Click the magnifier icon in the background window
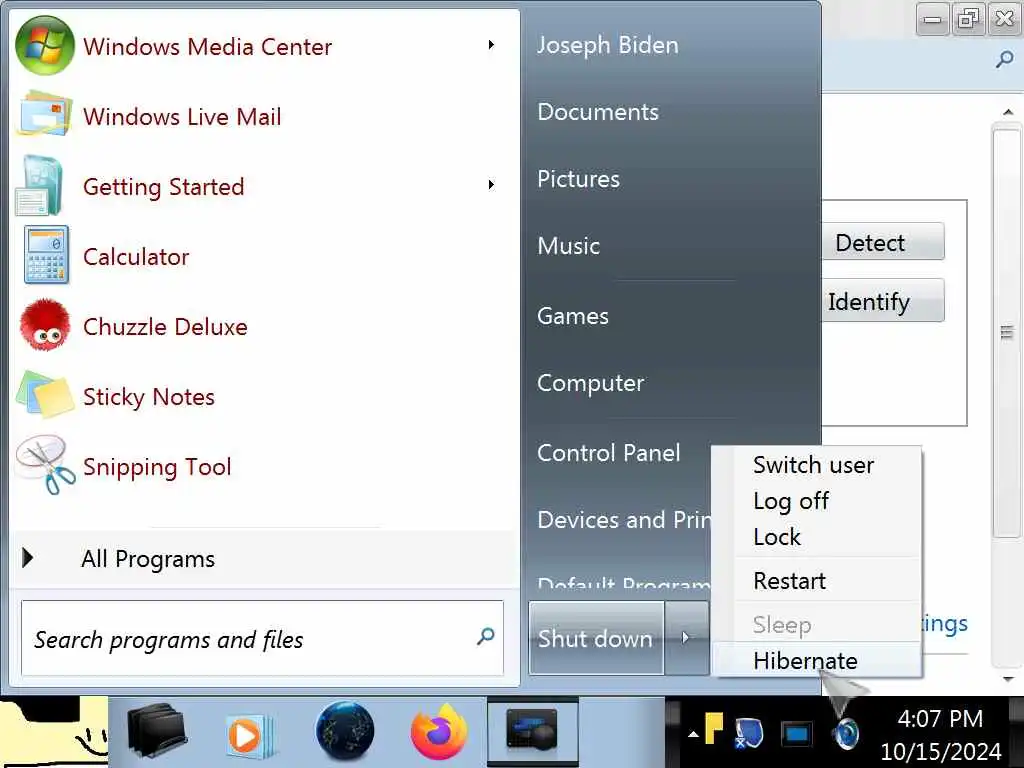Image resolution: width=1024 pixels, height=768 pixels. pyautogui.click(x=1004, y=59)
